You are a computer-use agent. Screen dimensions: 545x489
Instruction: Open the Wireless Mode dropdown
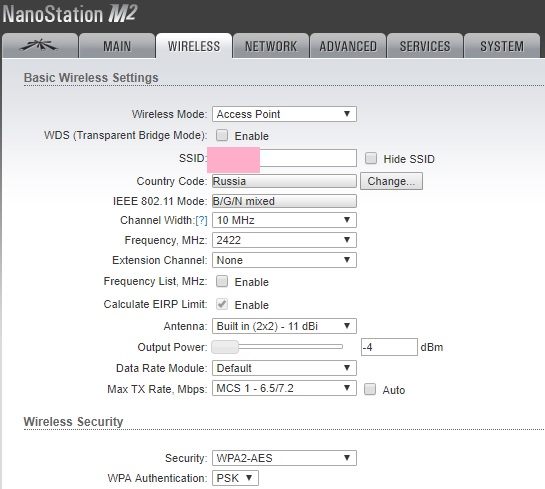click(x=284, y=114)
